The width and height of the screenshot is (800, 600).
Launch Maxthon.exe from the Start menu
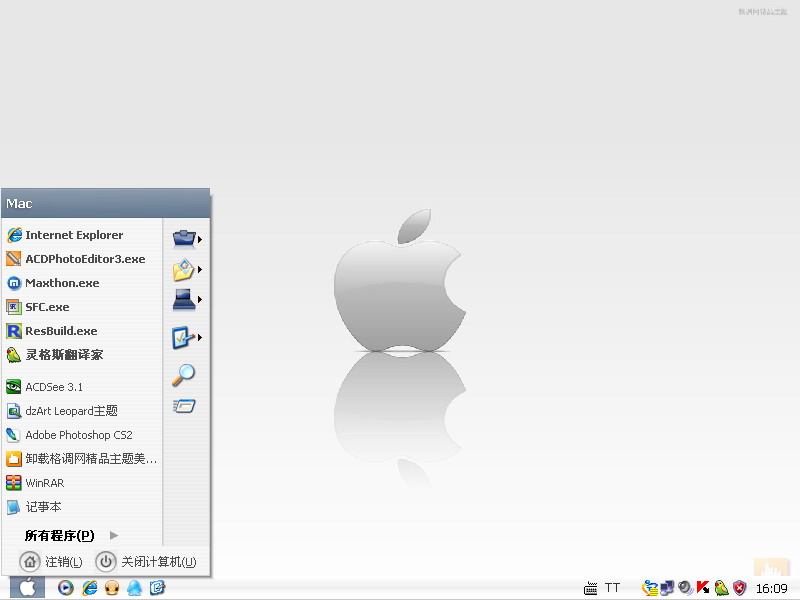tap(82, 283)
